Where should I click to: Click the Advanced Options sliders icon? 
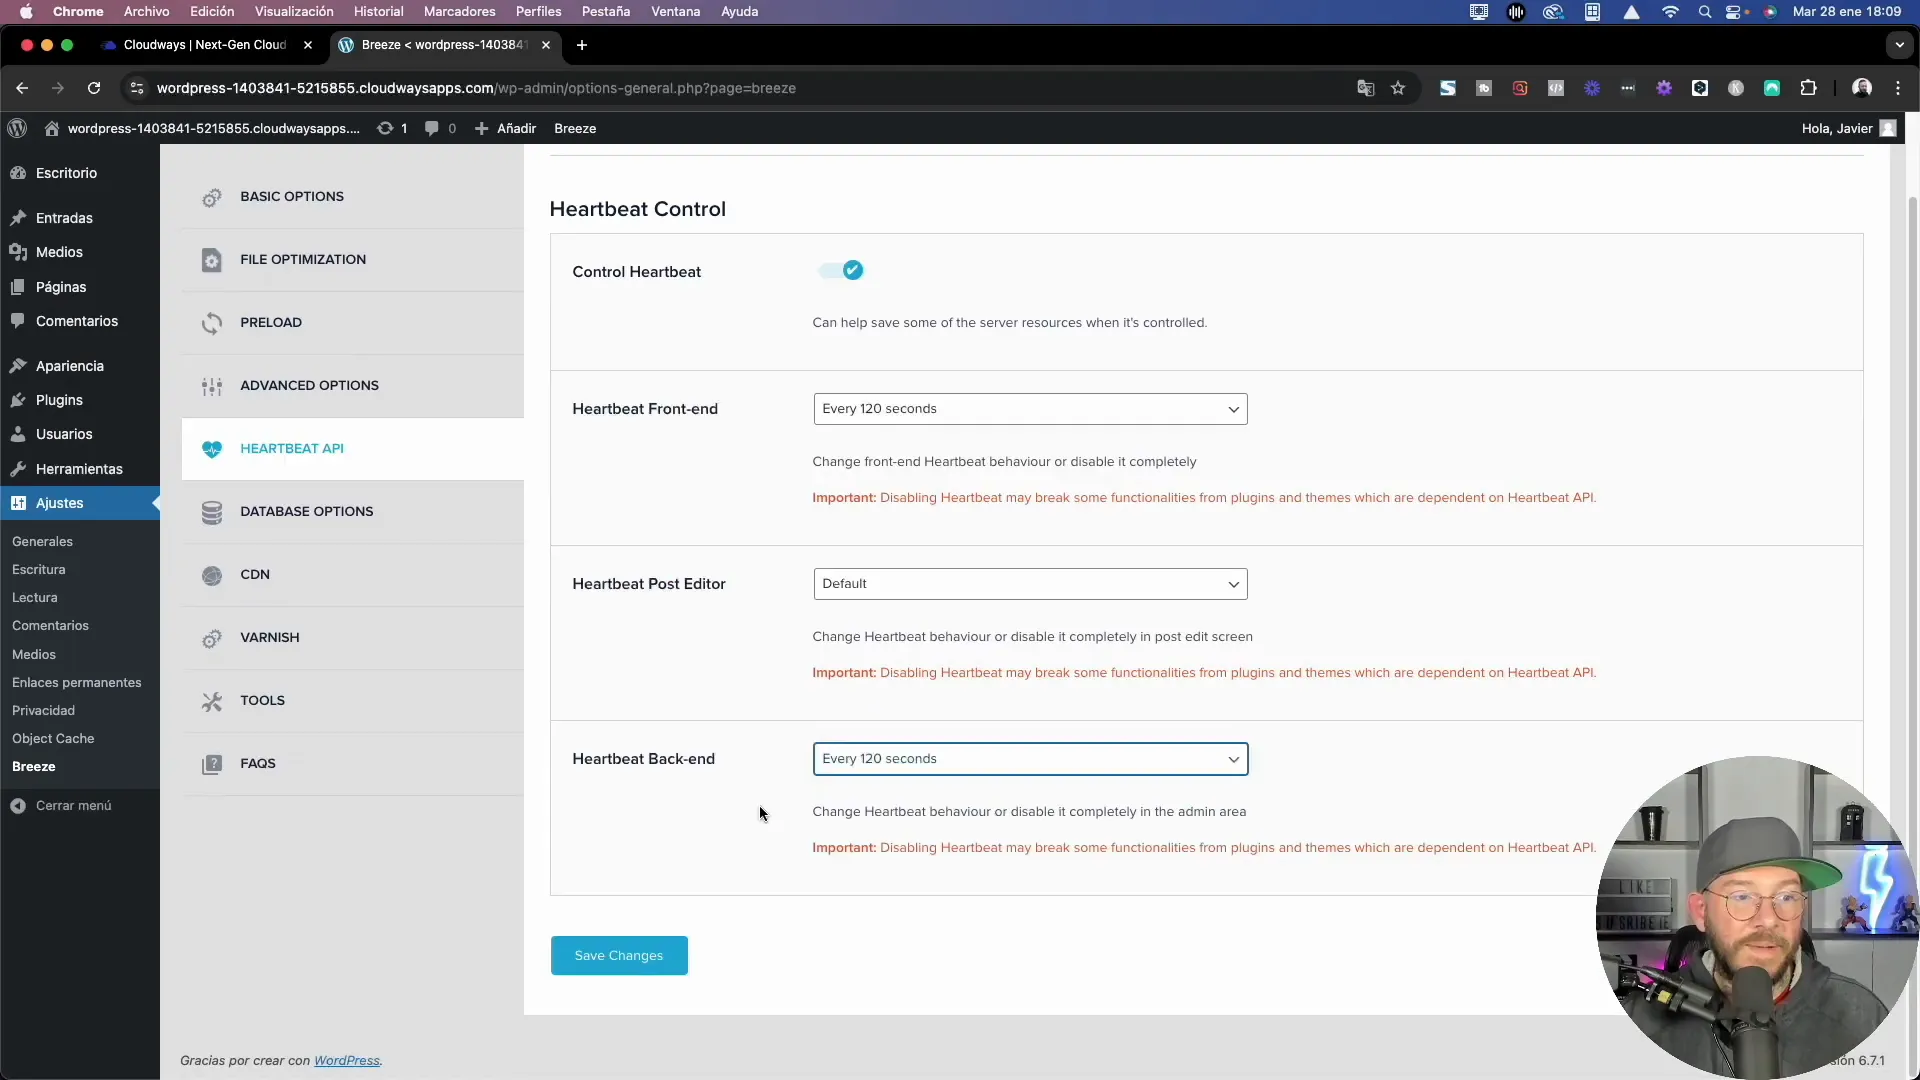tap(212, 386)
